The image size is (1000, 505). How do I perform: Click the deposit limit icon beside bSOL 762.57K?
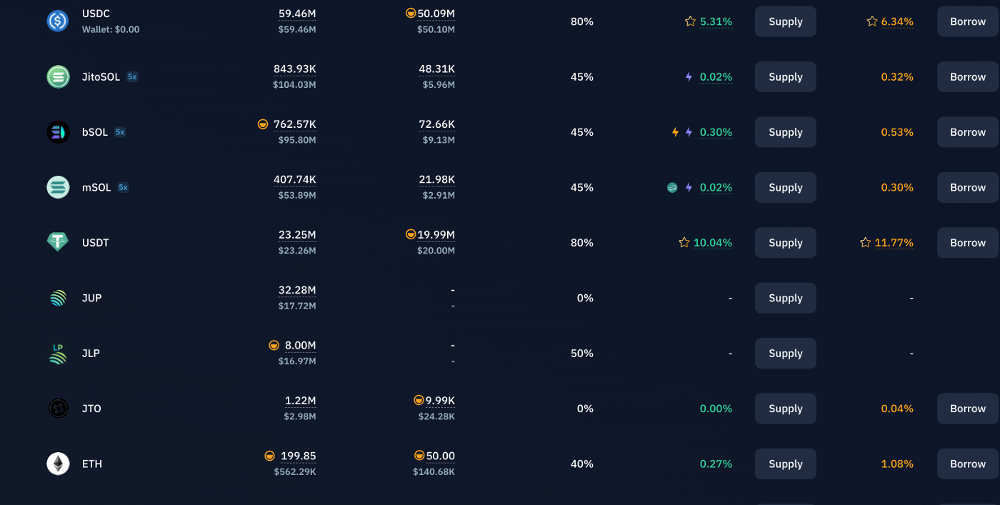click(263, 124)
